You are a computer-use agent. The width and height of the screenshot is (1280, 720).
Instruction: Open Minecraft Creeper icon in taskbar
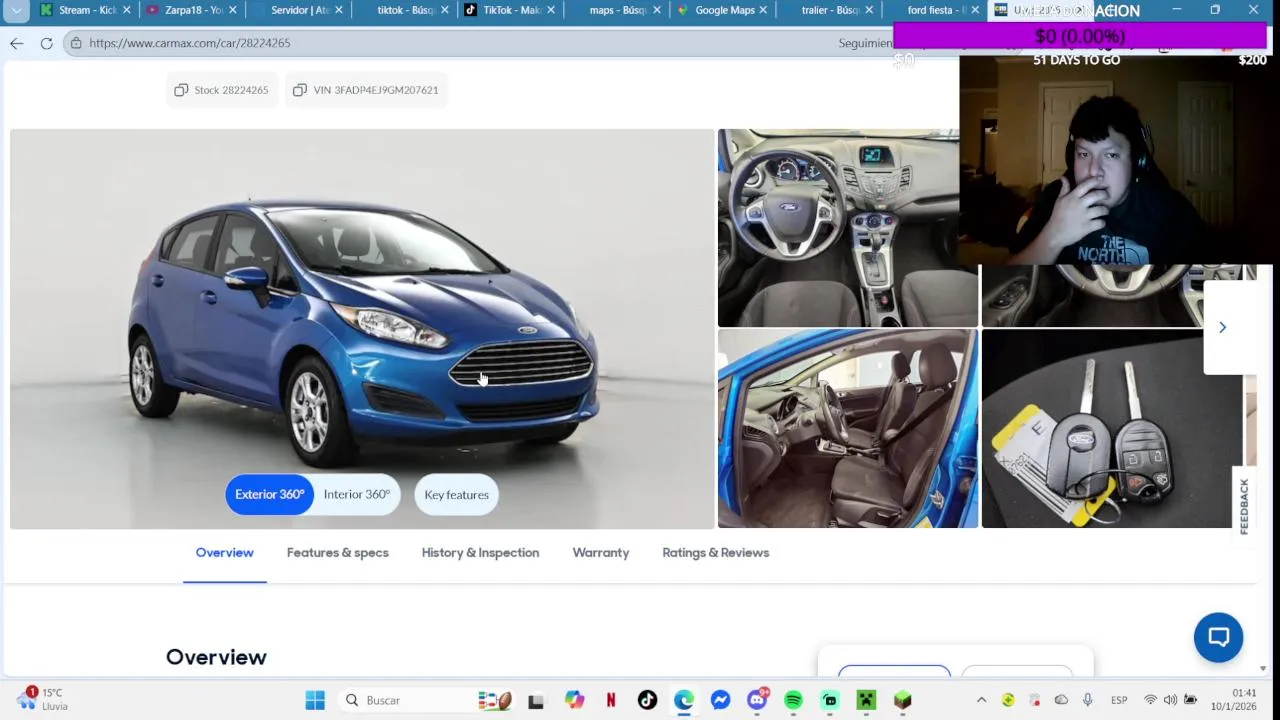pyautogui.click(x=866, y=700)
